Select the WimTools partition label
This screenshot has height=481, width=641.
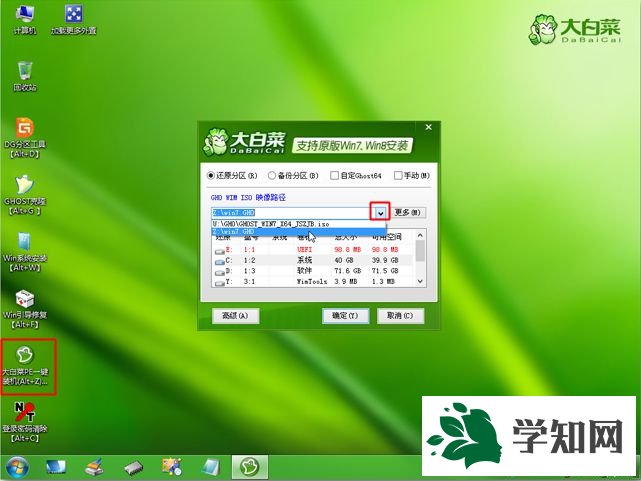[312, 282]
